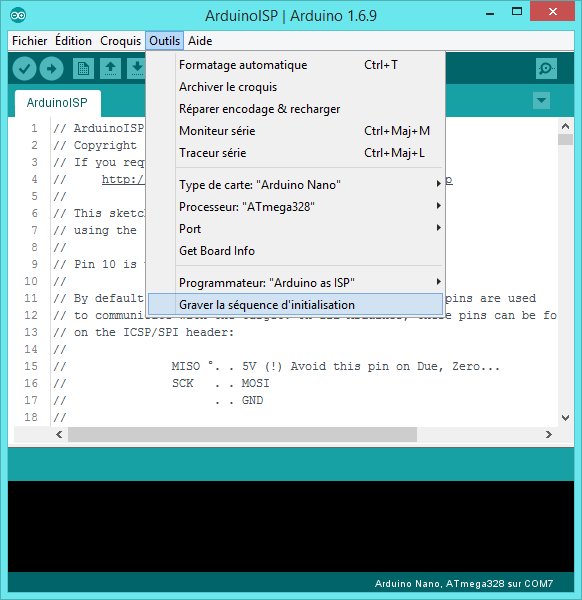
Task: Select Get Board Info
Action: [x=295, y=251]
